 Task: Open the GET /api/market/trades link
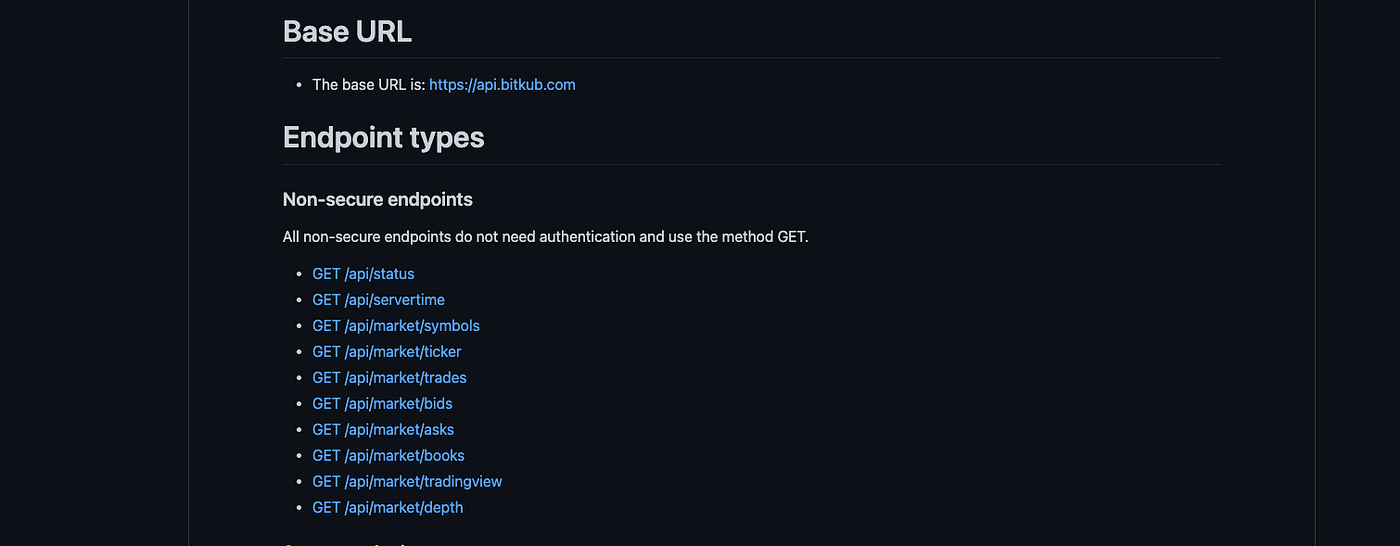pos(389,378)
